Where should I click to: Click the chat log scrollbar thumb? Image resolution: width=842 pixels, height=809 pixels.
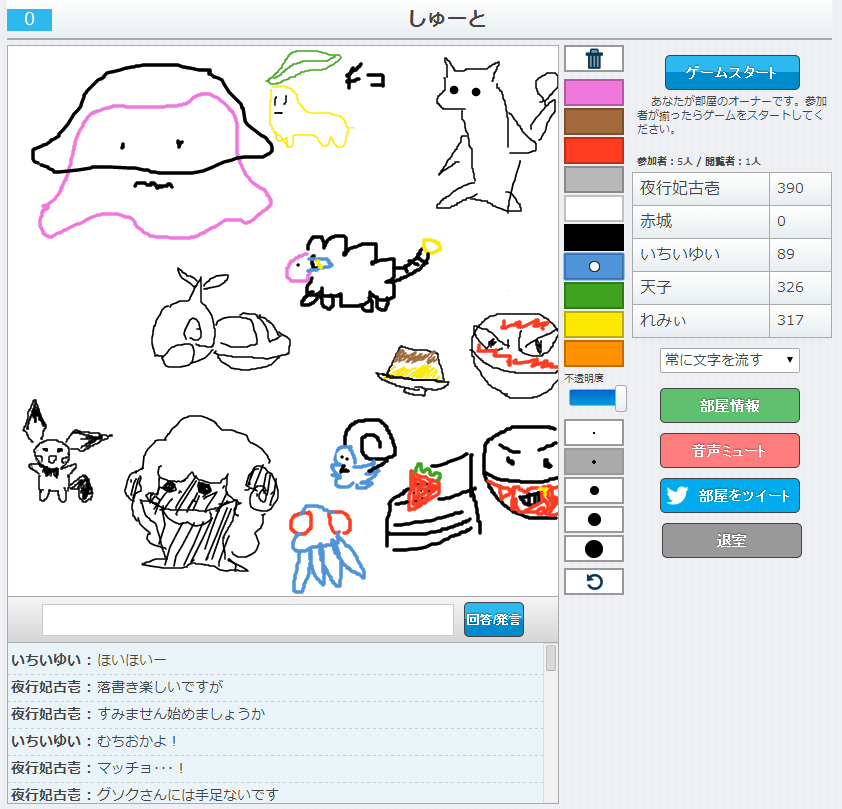point(550,658)
